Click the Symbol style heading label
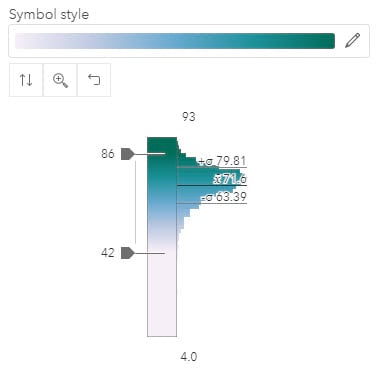The height and width of the screenshot is (371, 380). point(49,15)
